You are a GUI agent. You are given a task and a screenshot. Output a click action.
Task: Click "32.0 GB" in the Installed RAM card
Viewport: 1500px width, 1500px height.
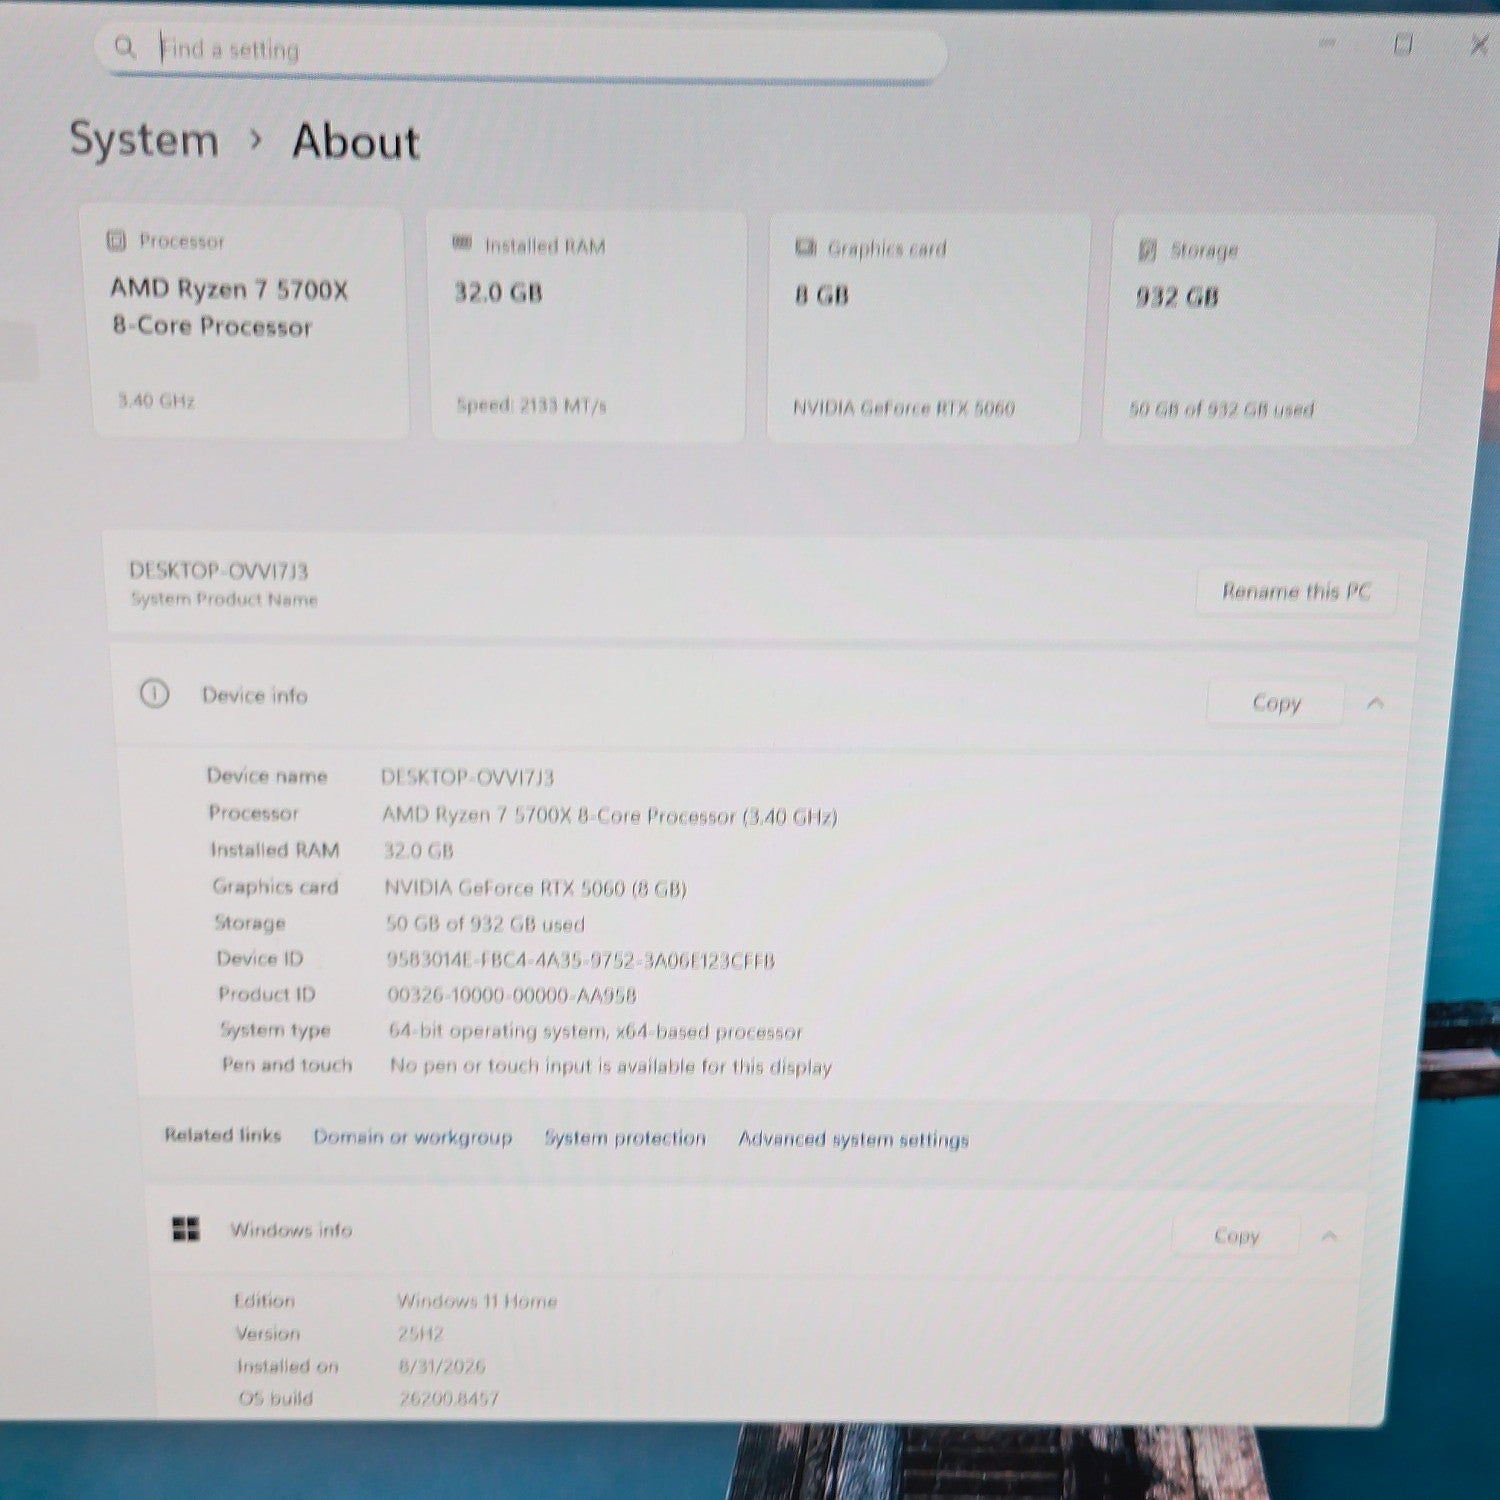498,292
